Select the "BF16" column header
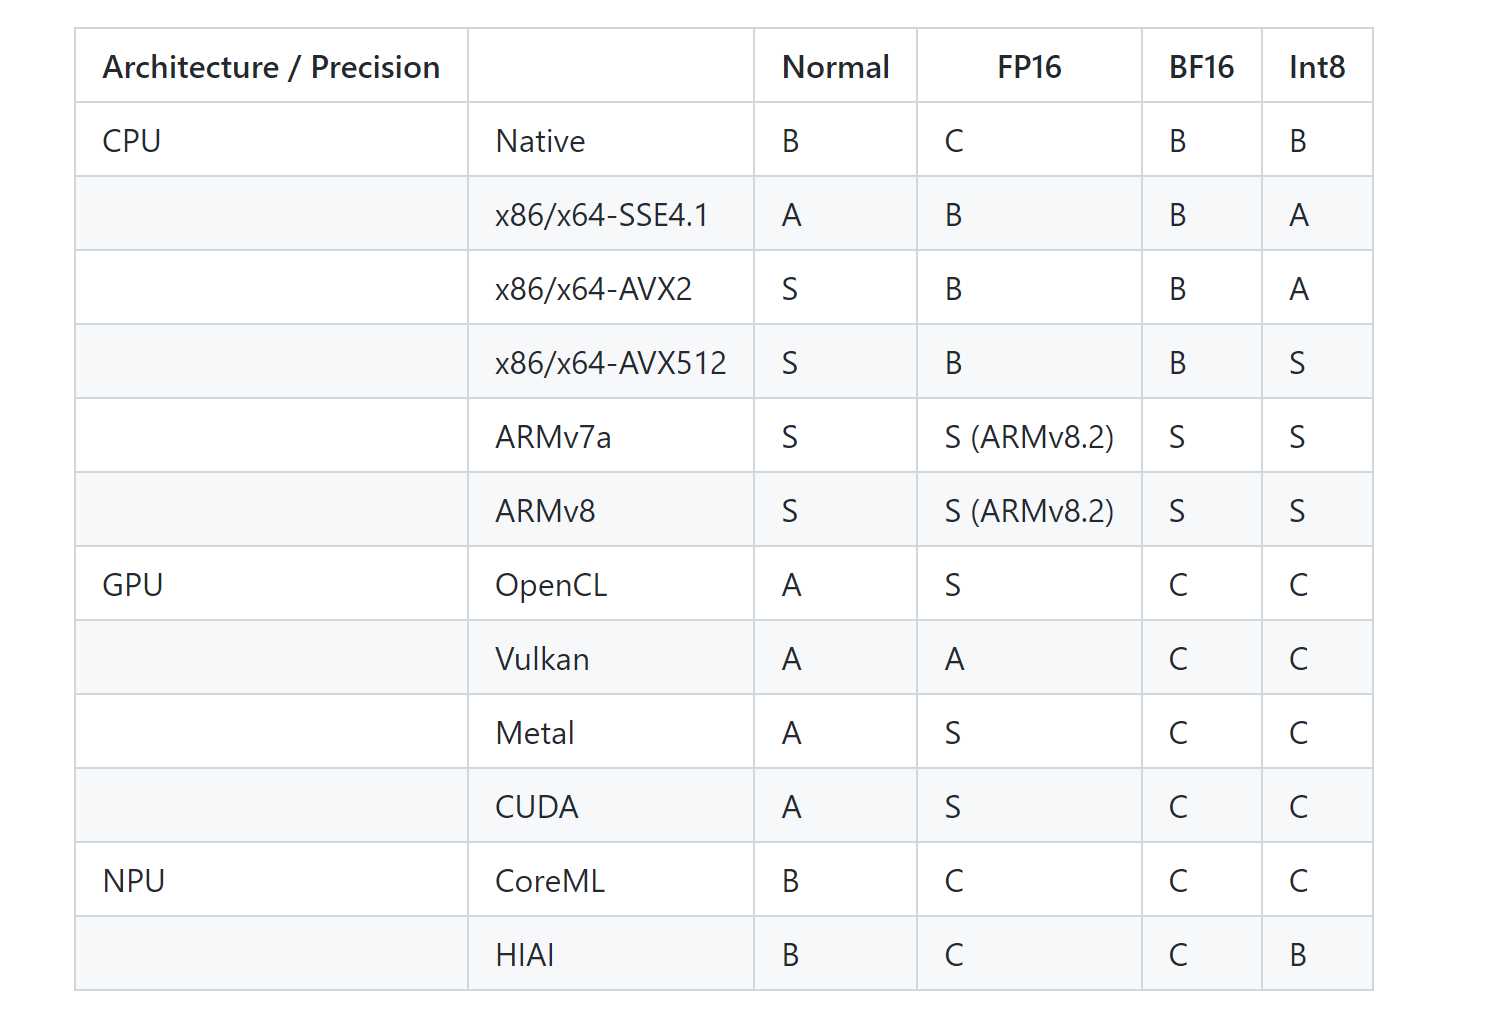The image size is (1492, 1027). pos(1201,67)
